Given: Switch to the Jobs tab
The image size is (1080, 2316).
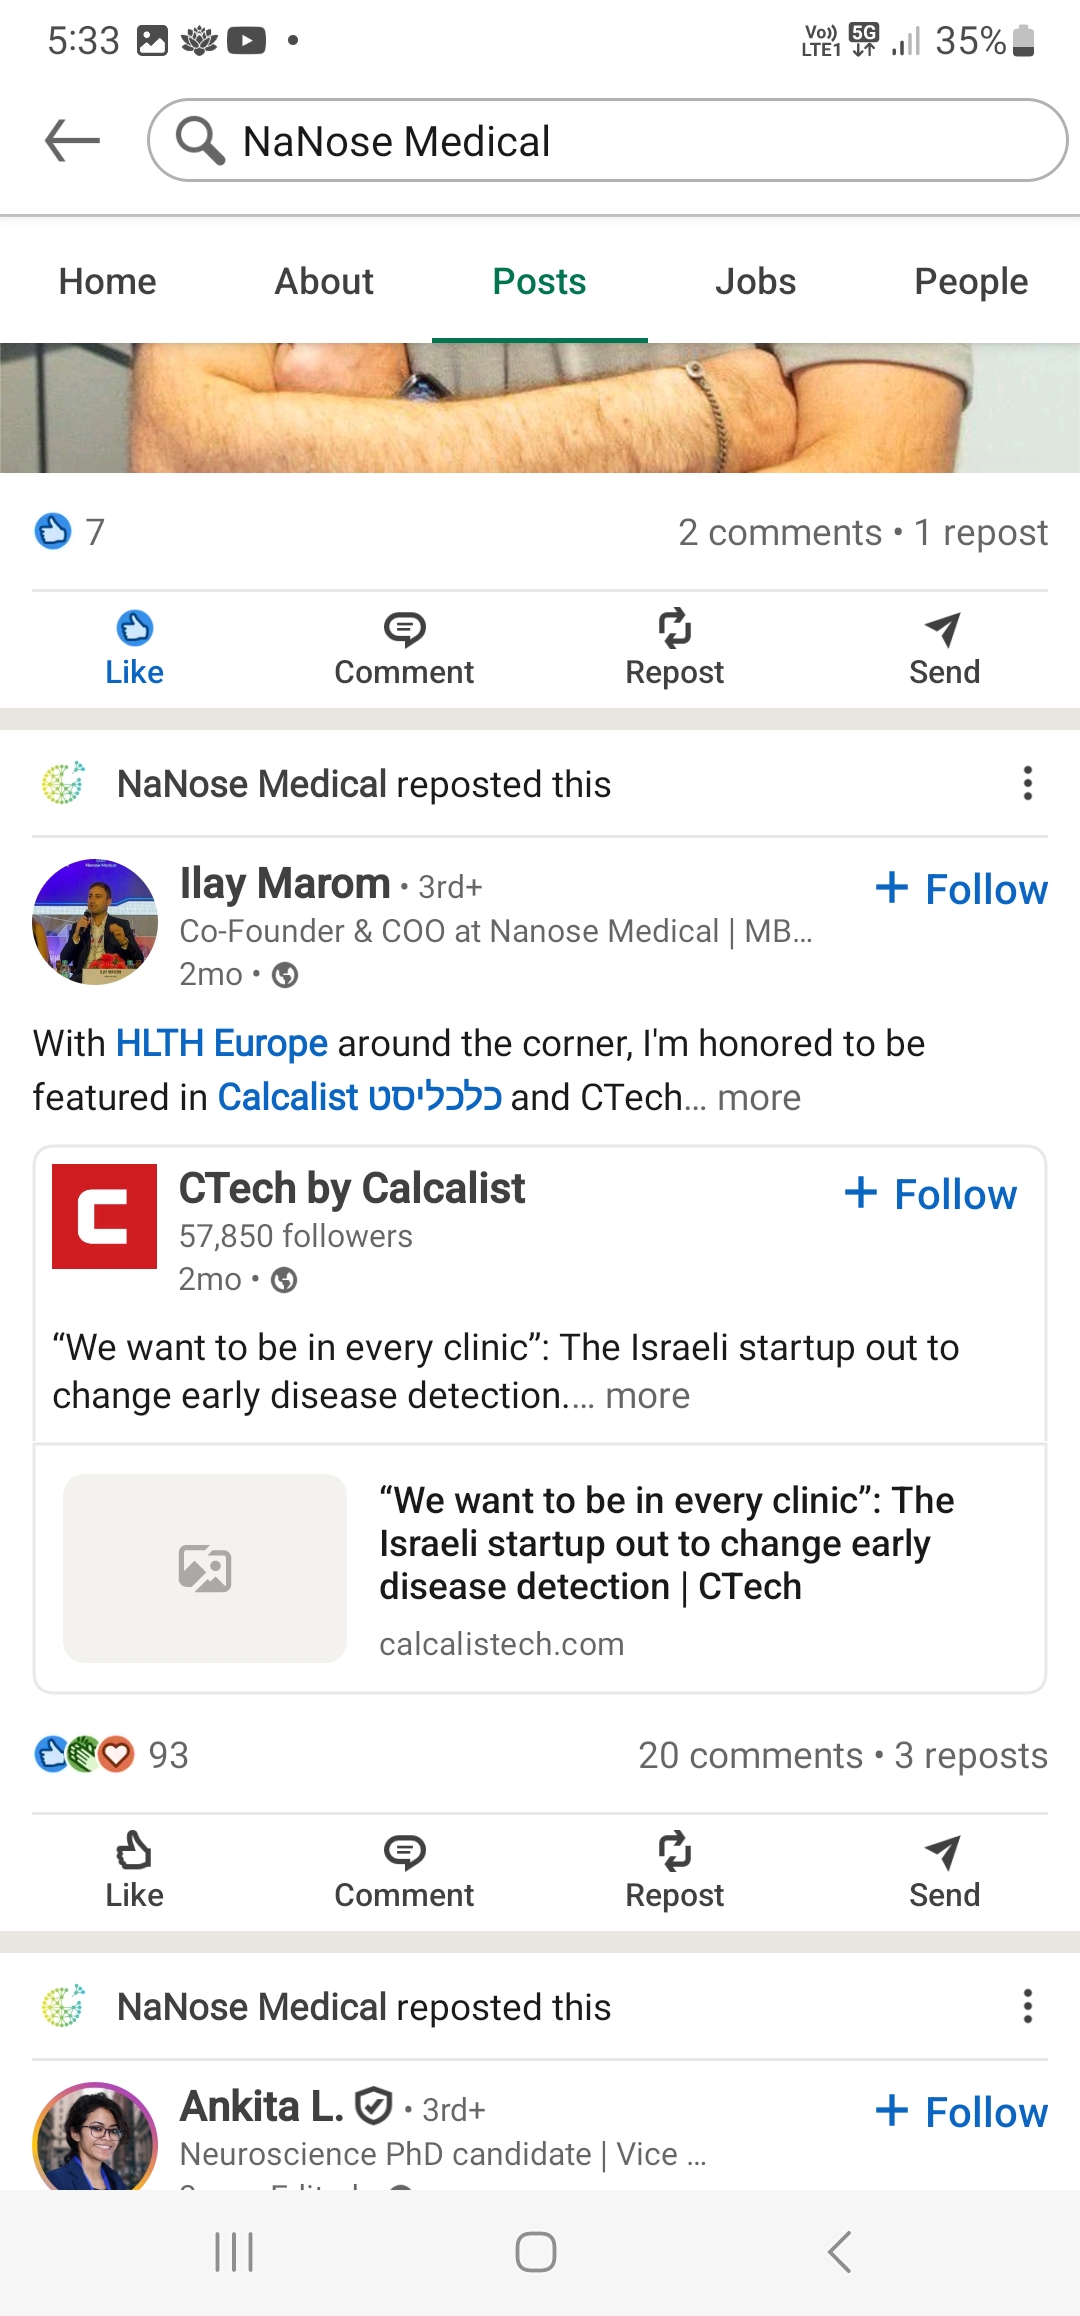Looking at the screenshot, I should tap(755, 282).
